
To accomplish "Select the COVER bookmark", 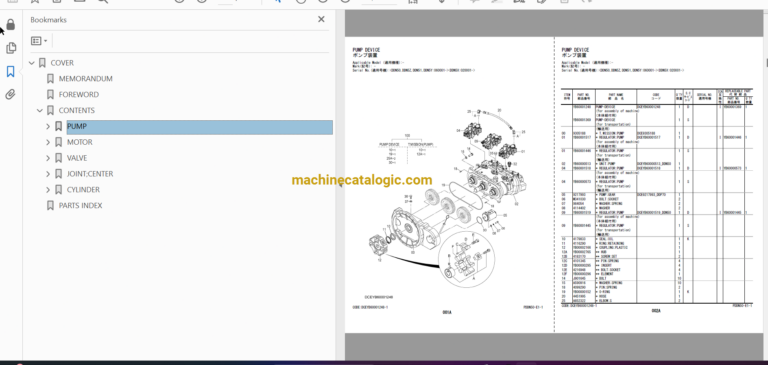I will [62, 63].
